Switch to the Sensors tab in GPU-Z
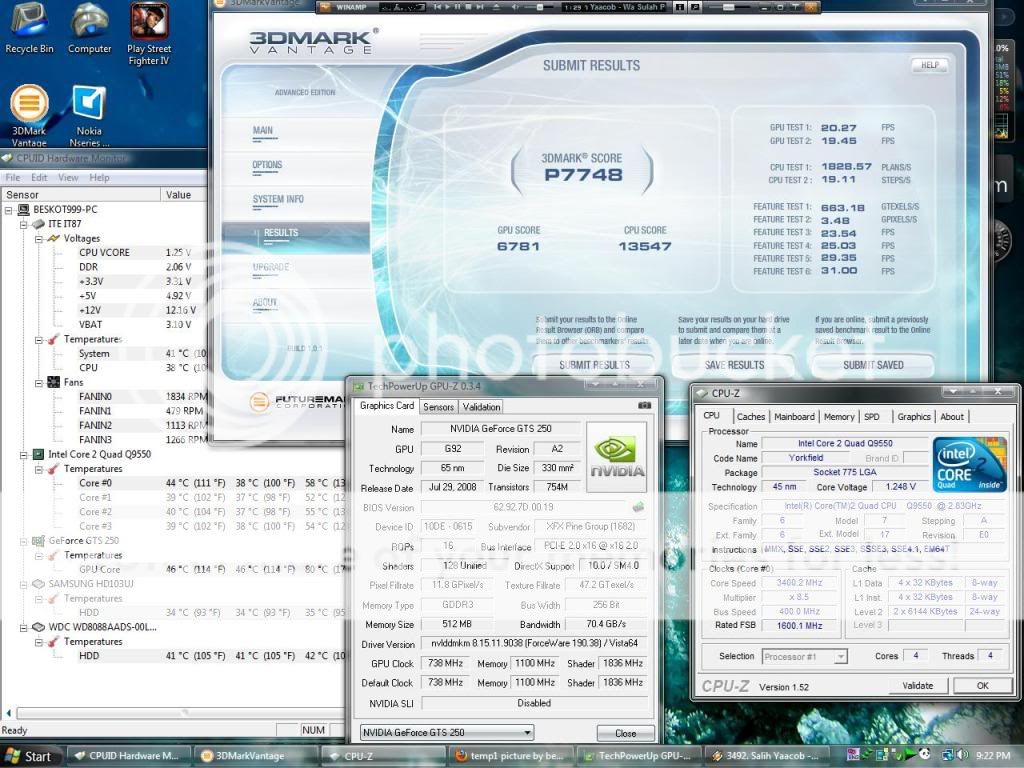 (x=438, y=407)
